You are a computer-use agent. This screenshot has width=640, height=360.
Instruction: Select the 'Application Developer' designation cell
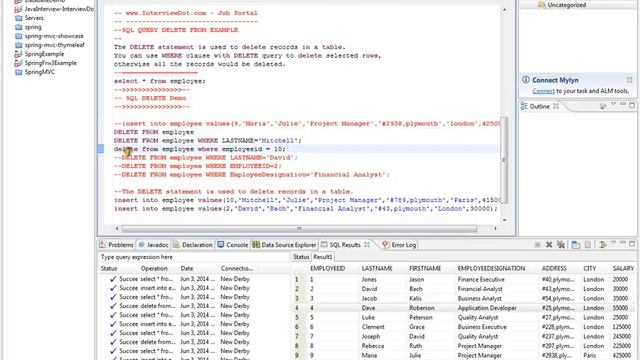[x=487, y=308]
